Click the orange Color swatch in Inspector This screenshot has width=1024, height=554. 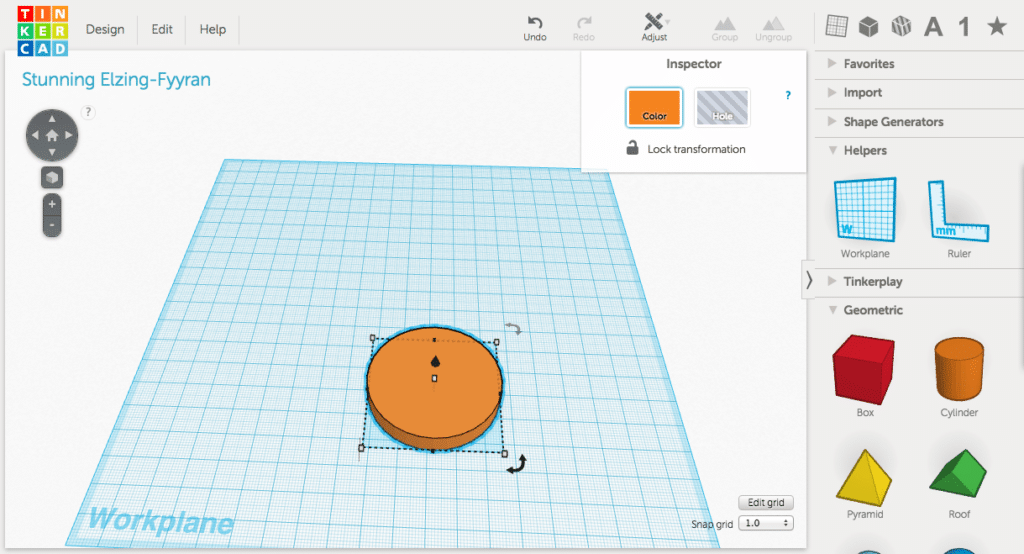click(x=654, y=107)
